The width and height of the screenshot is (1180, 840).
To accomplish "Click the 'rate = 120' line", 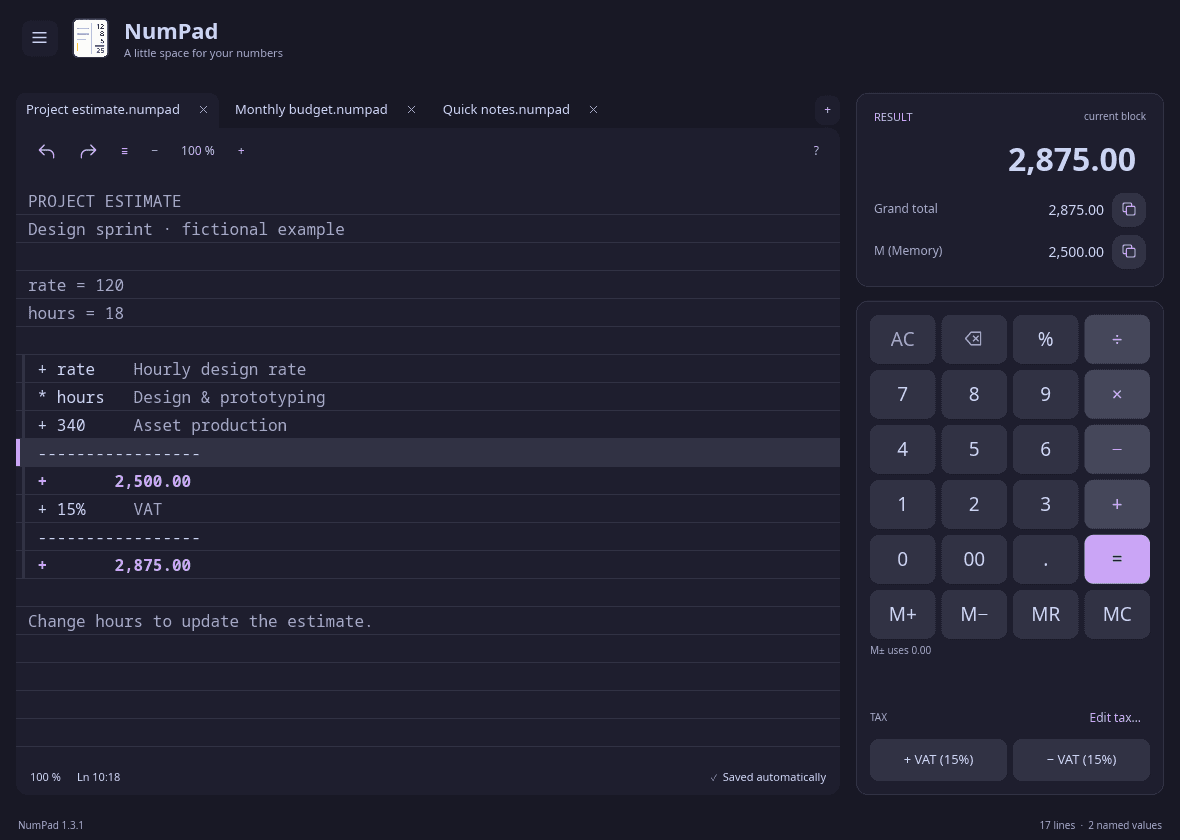I will coord(427,285).
